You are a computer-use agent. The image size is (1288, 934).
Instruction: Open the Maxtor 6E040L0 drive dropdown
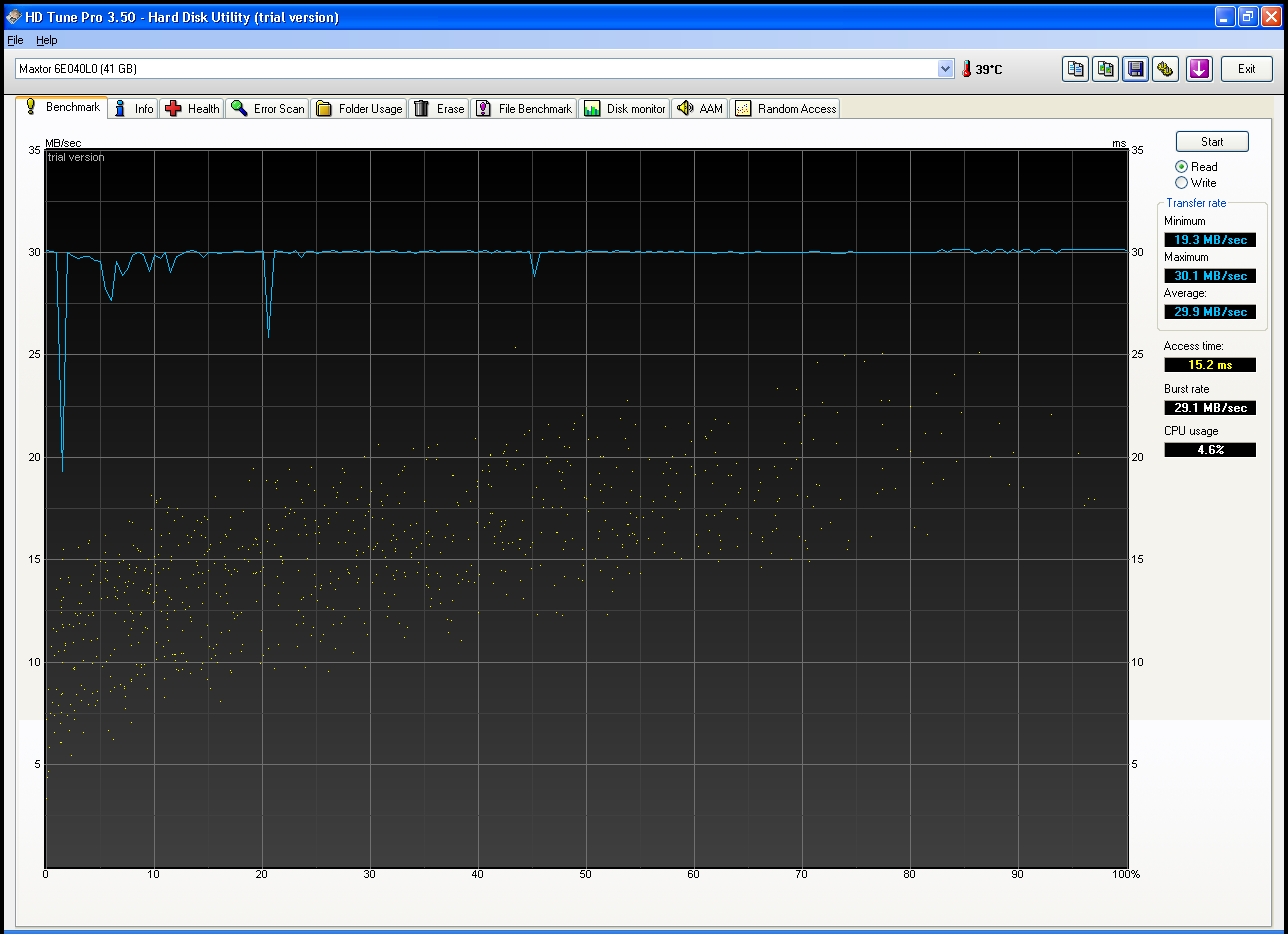(945, 68)
